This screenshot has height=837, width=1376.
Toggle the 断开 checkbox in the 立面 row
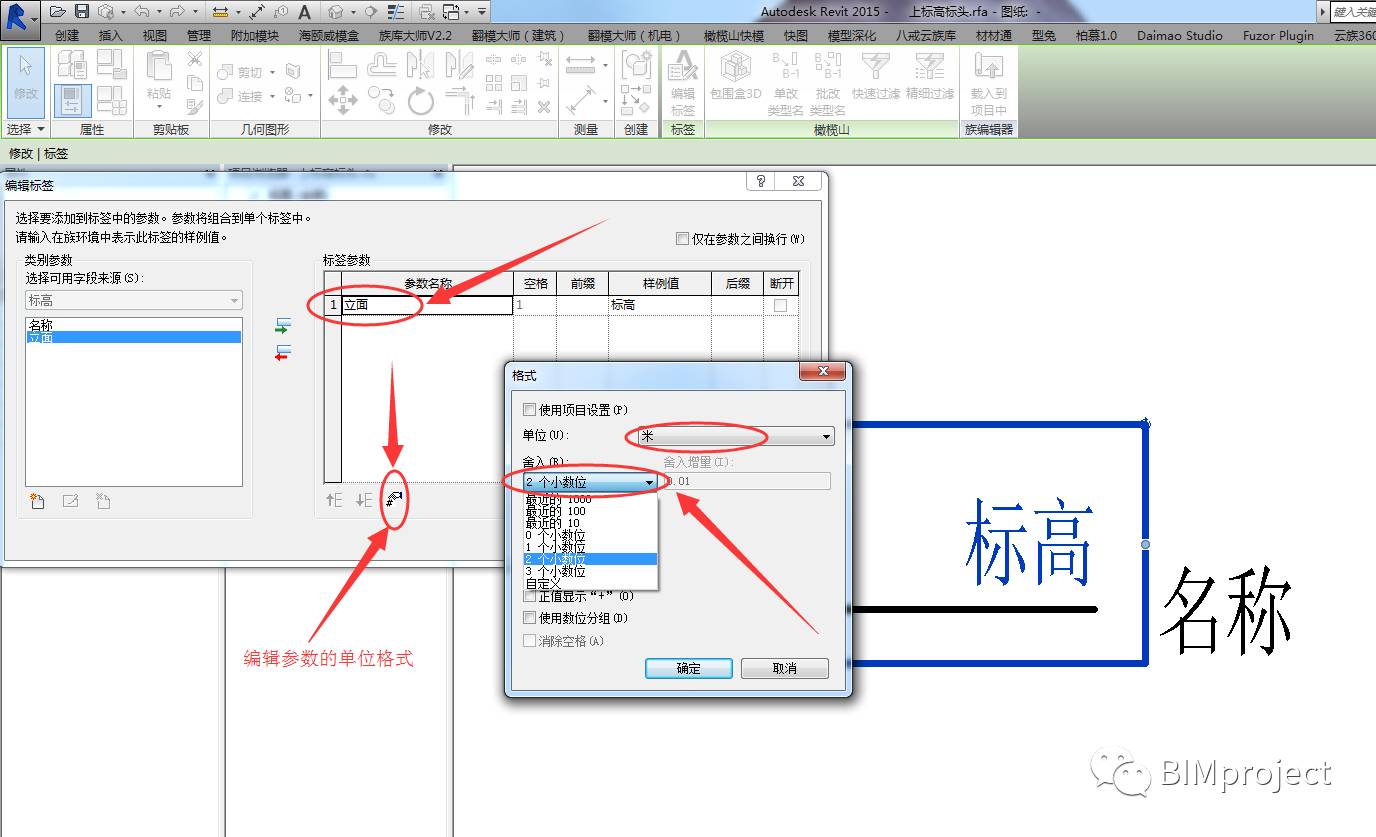tap(780, 305)
